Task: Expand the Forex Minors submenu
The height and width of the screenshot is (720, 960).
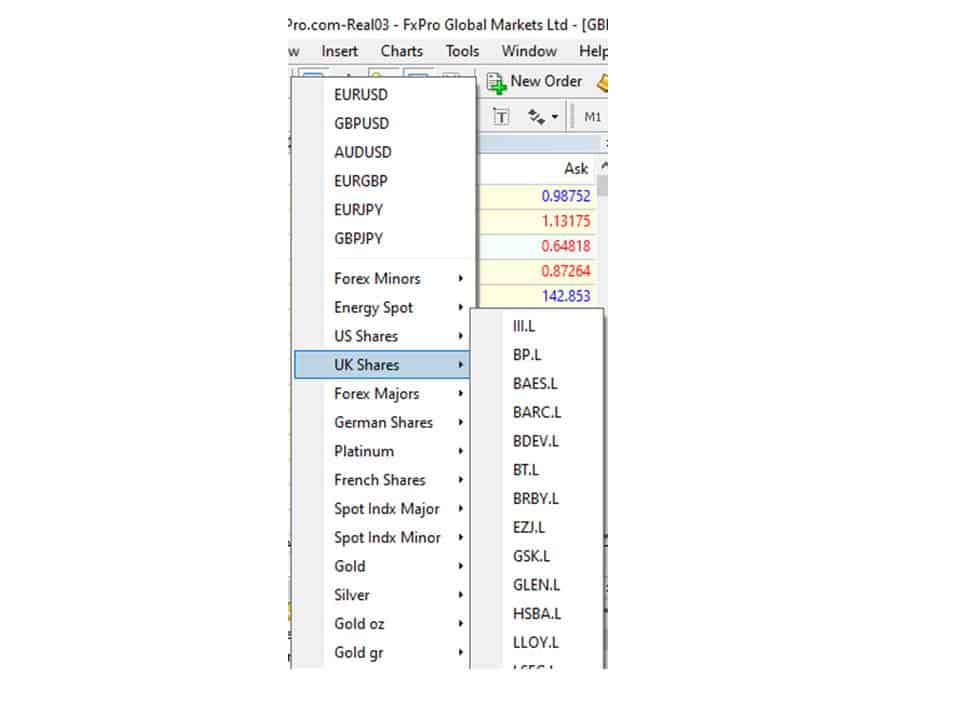Action: tap(383, 279)
